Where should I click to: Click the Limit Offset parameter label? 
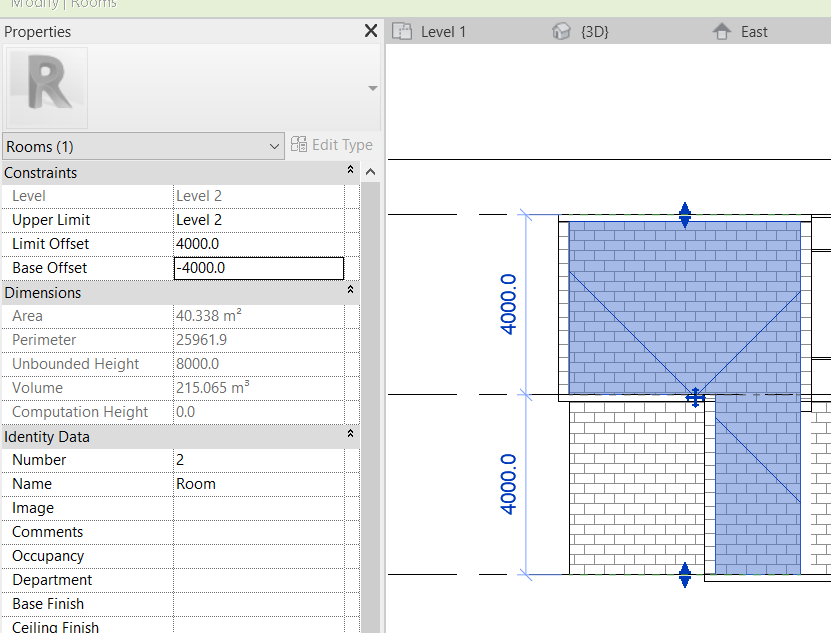(x=50, y=244)
